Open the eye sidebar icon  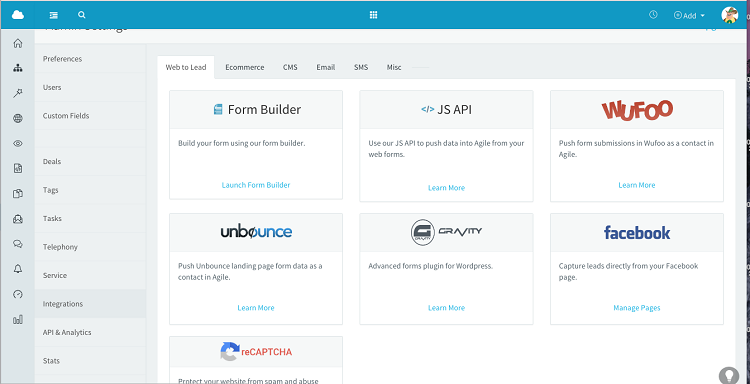[x=18, y=143]
